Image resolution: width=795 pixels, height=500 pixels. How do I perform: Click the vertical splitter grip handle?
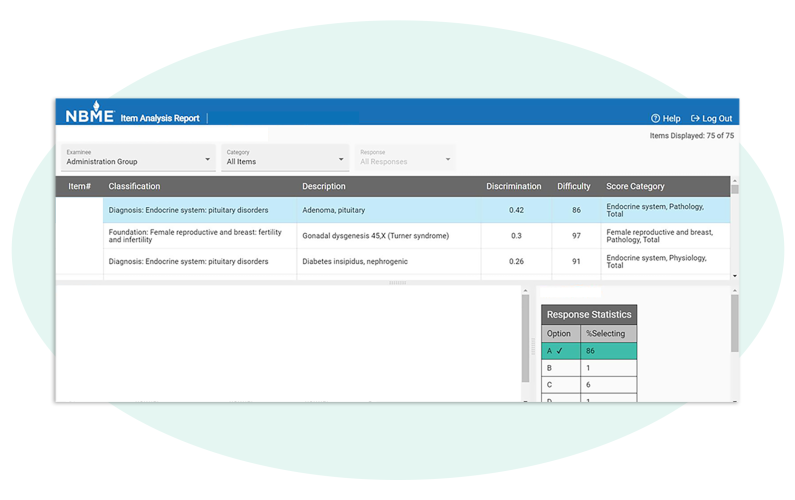(532, 346)
